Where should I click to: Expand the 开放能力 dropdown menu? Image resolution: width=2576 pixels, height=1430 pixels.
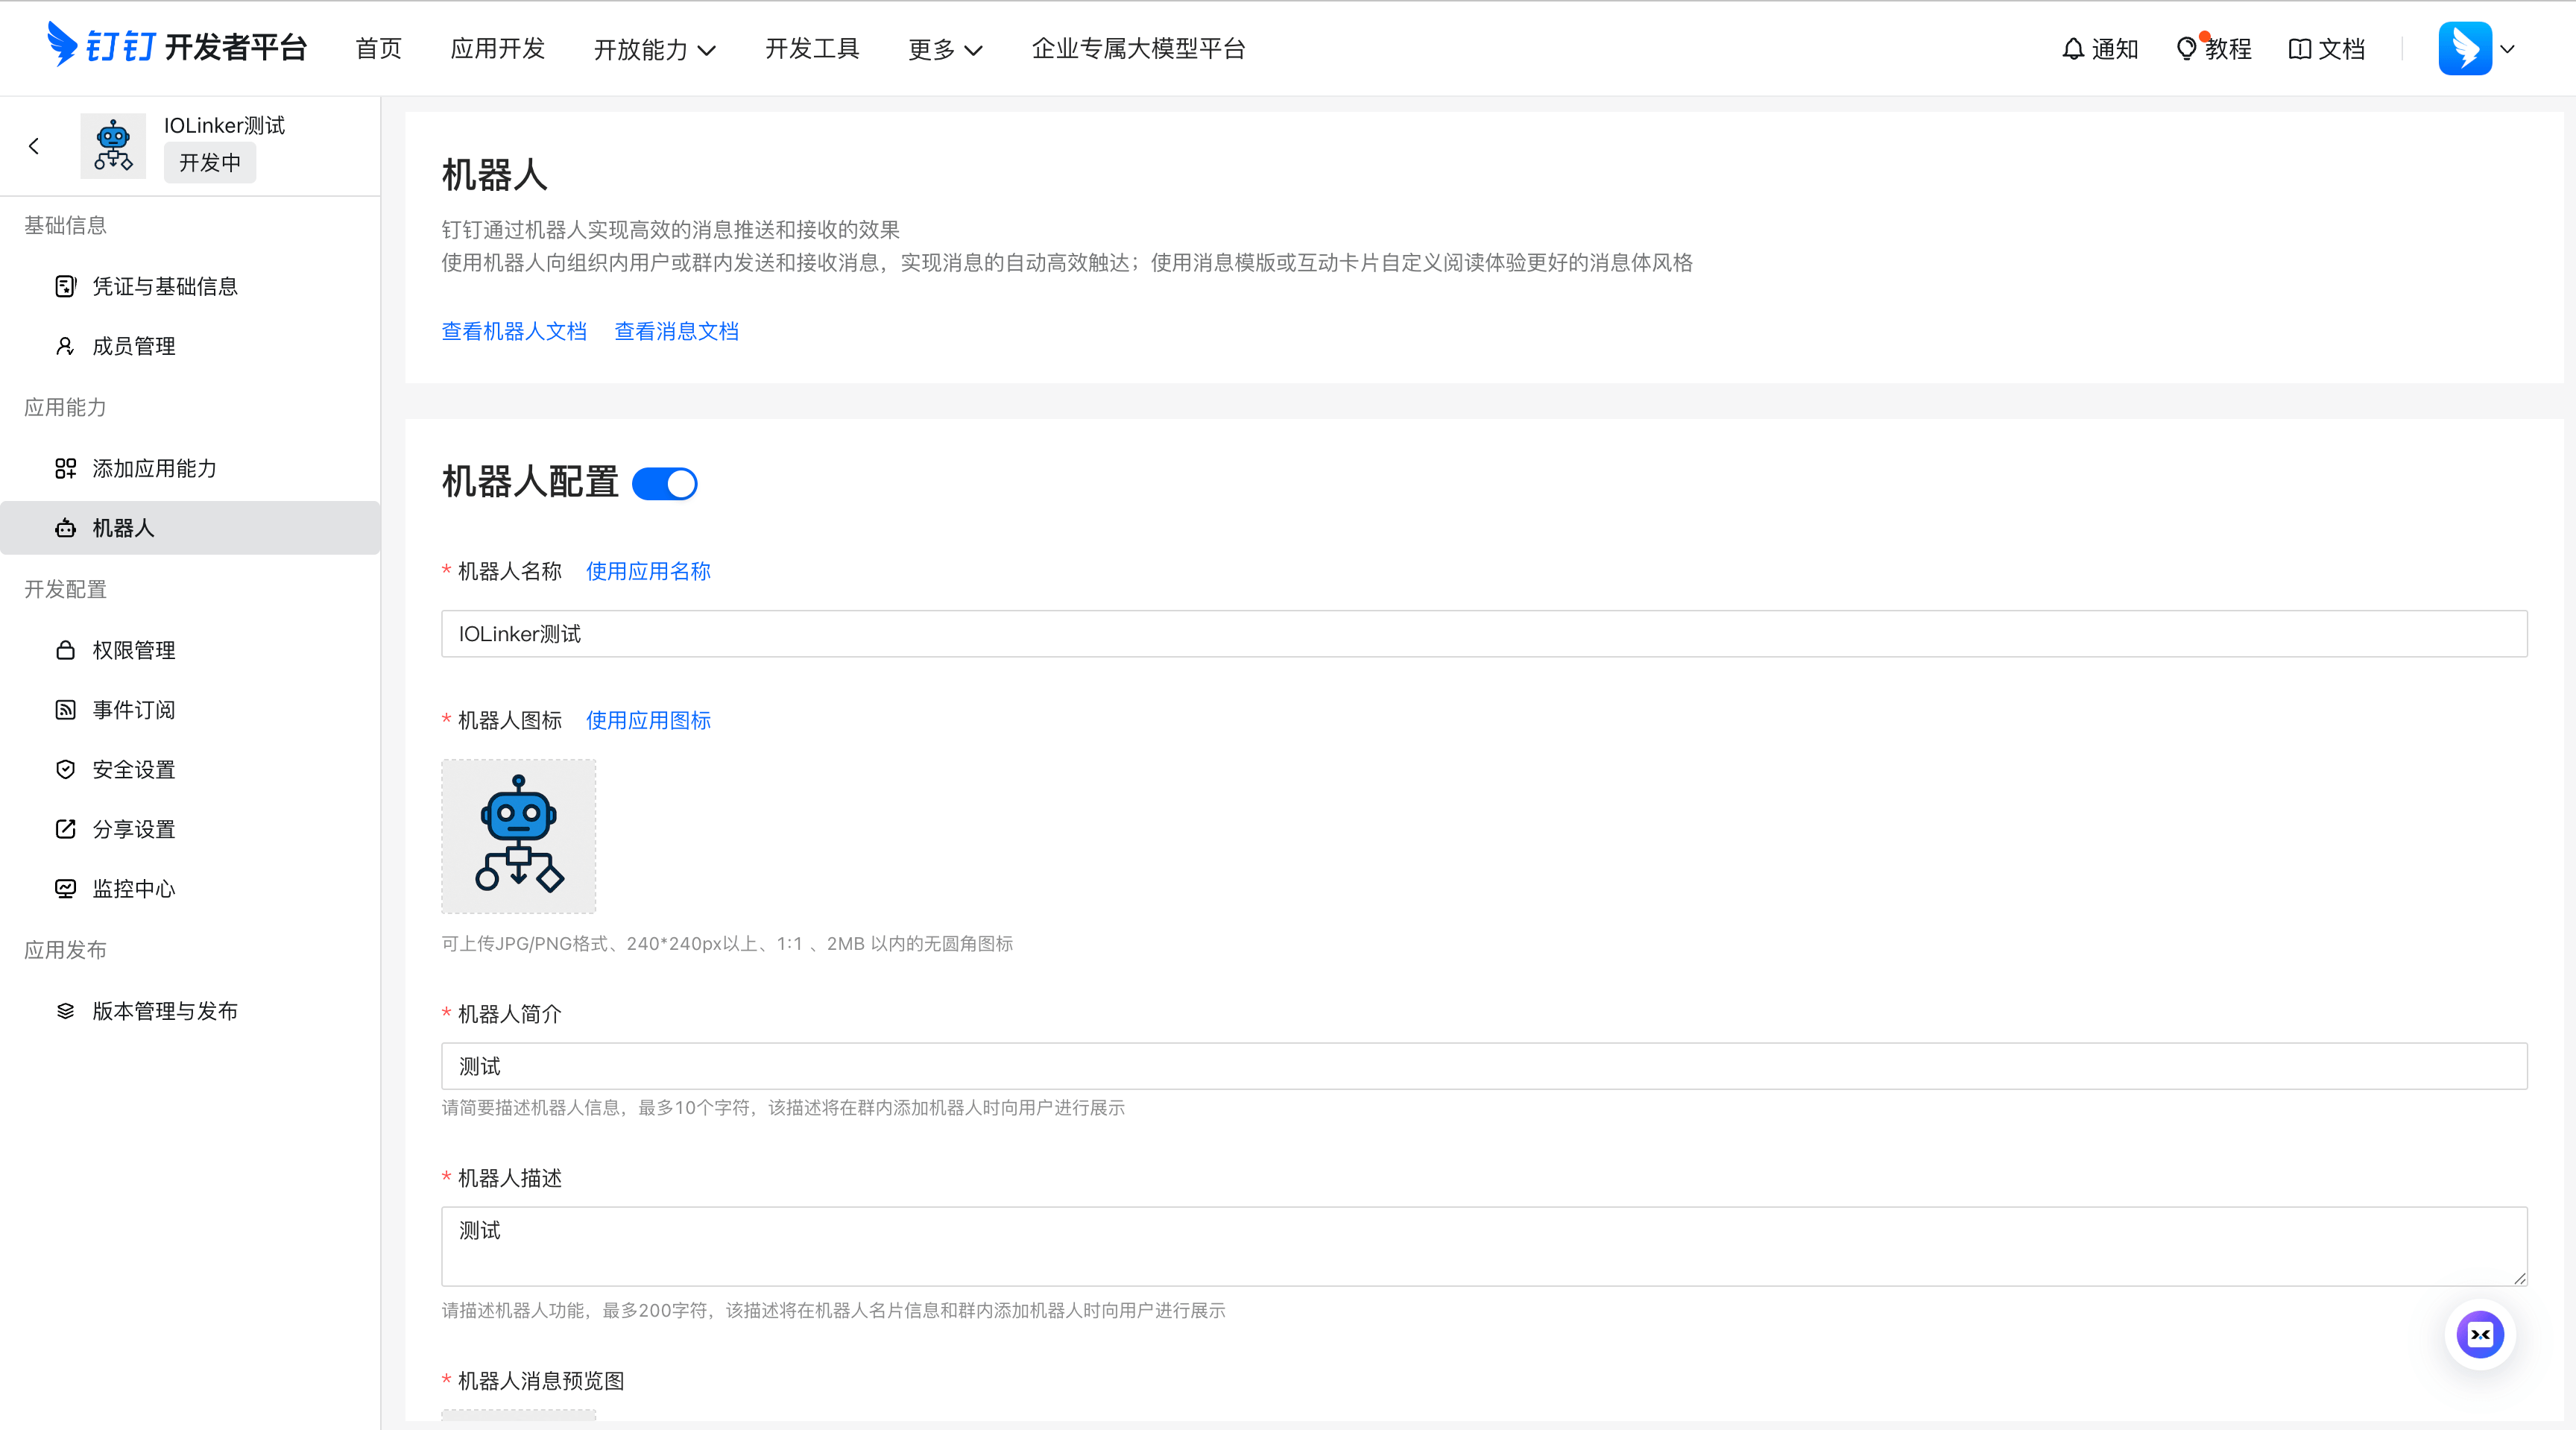pyautogui.click(x=655, y=48)
